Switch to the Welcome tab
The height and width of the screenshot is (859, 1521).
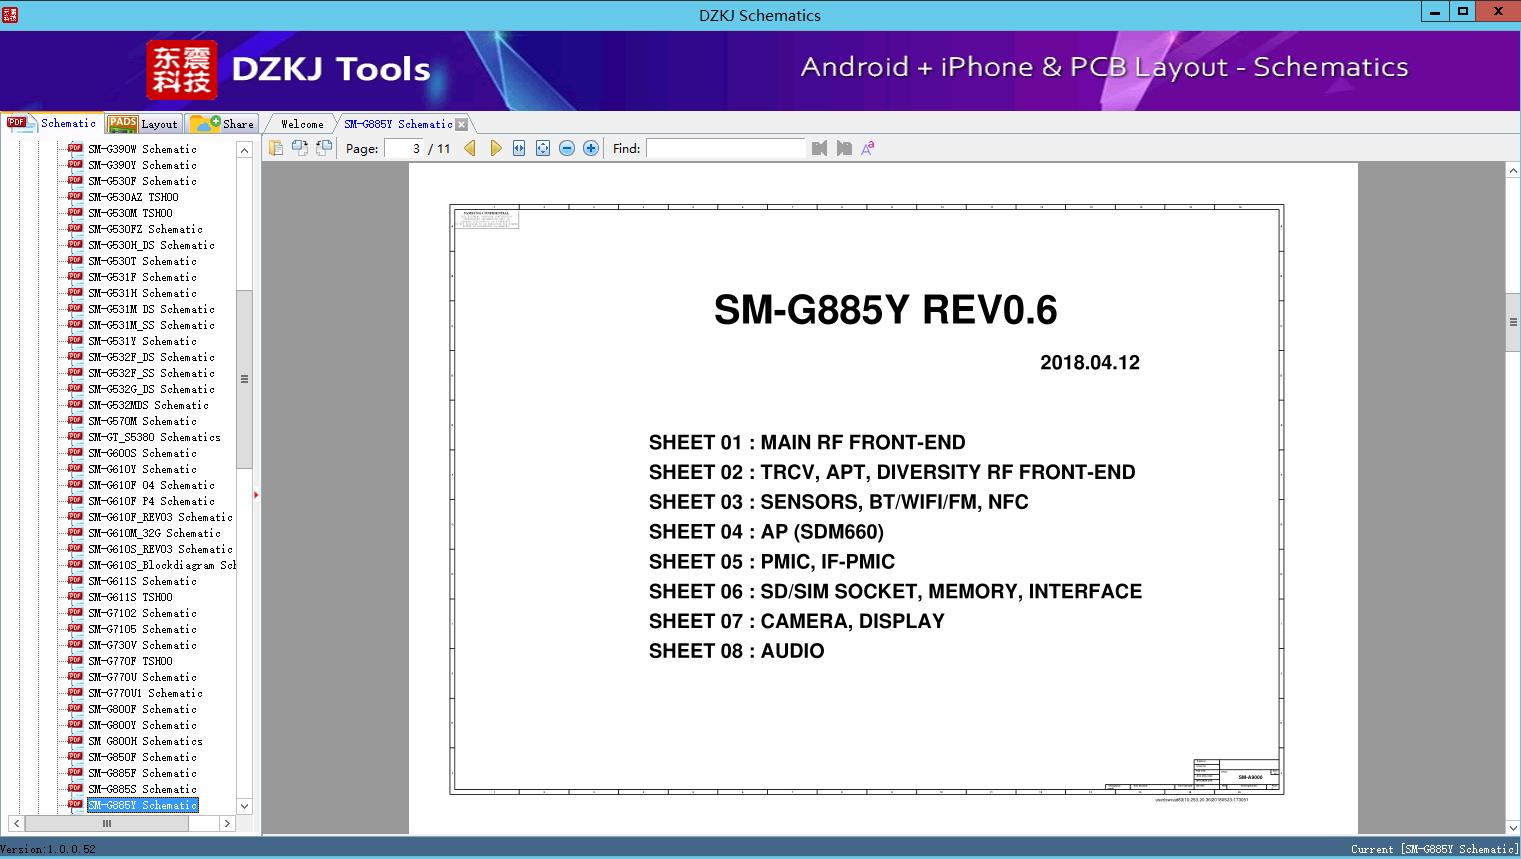302,124
